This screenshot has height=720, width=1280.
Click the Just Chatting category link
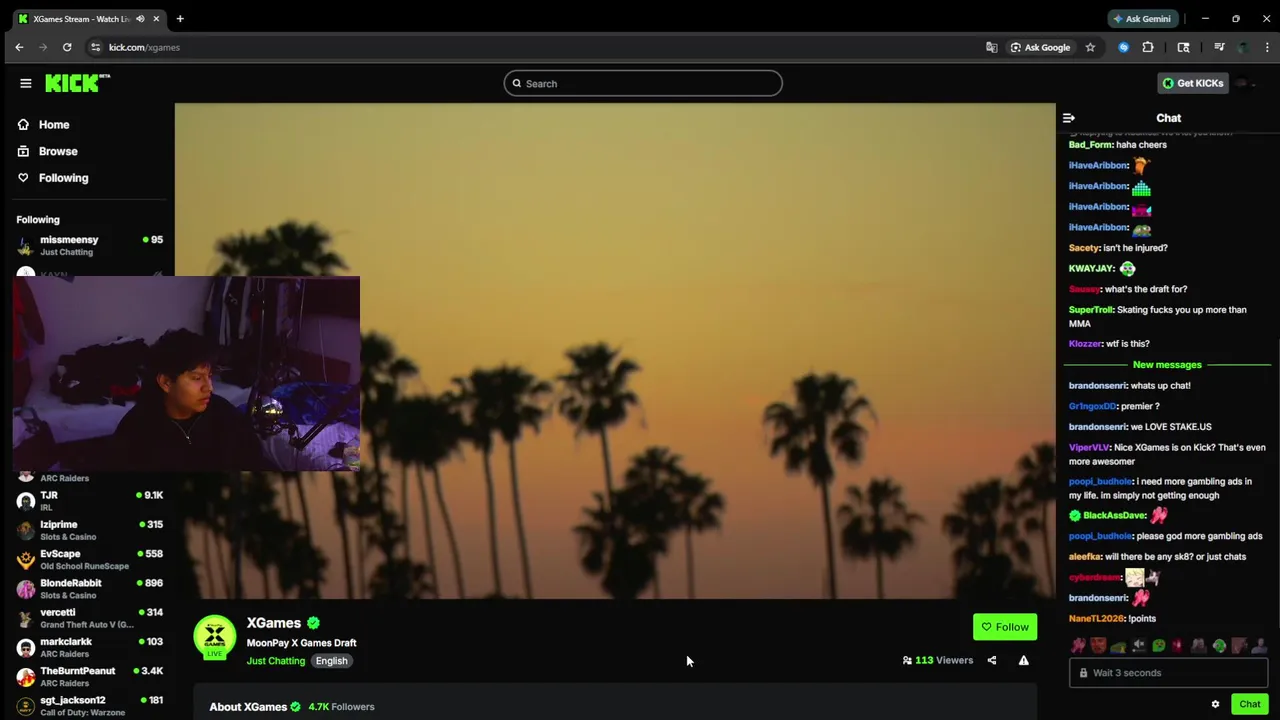point(276,661)
